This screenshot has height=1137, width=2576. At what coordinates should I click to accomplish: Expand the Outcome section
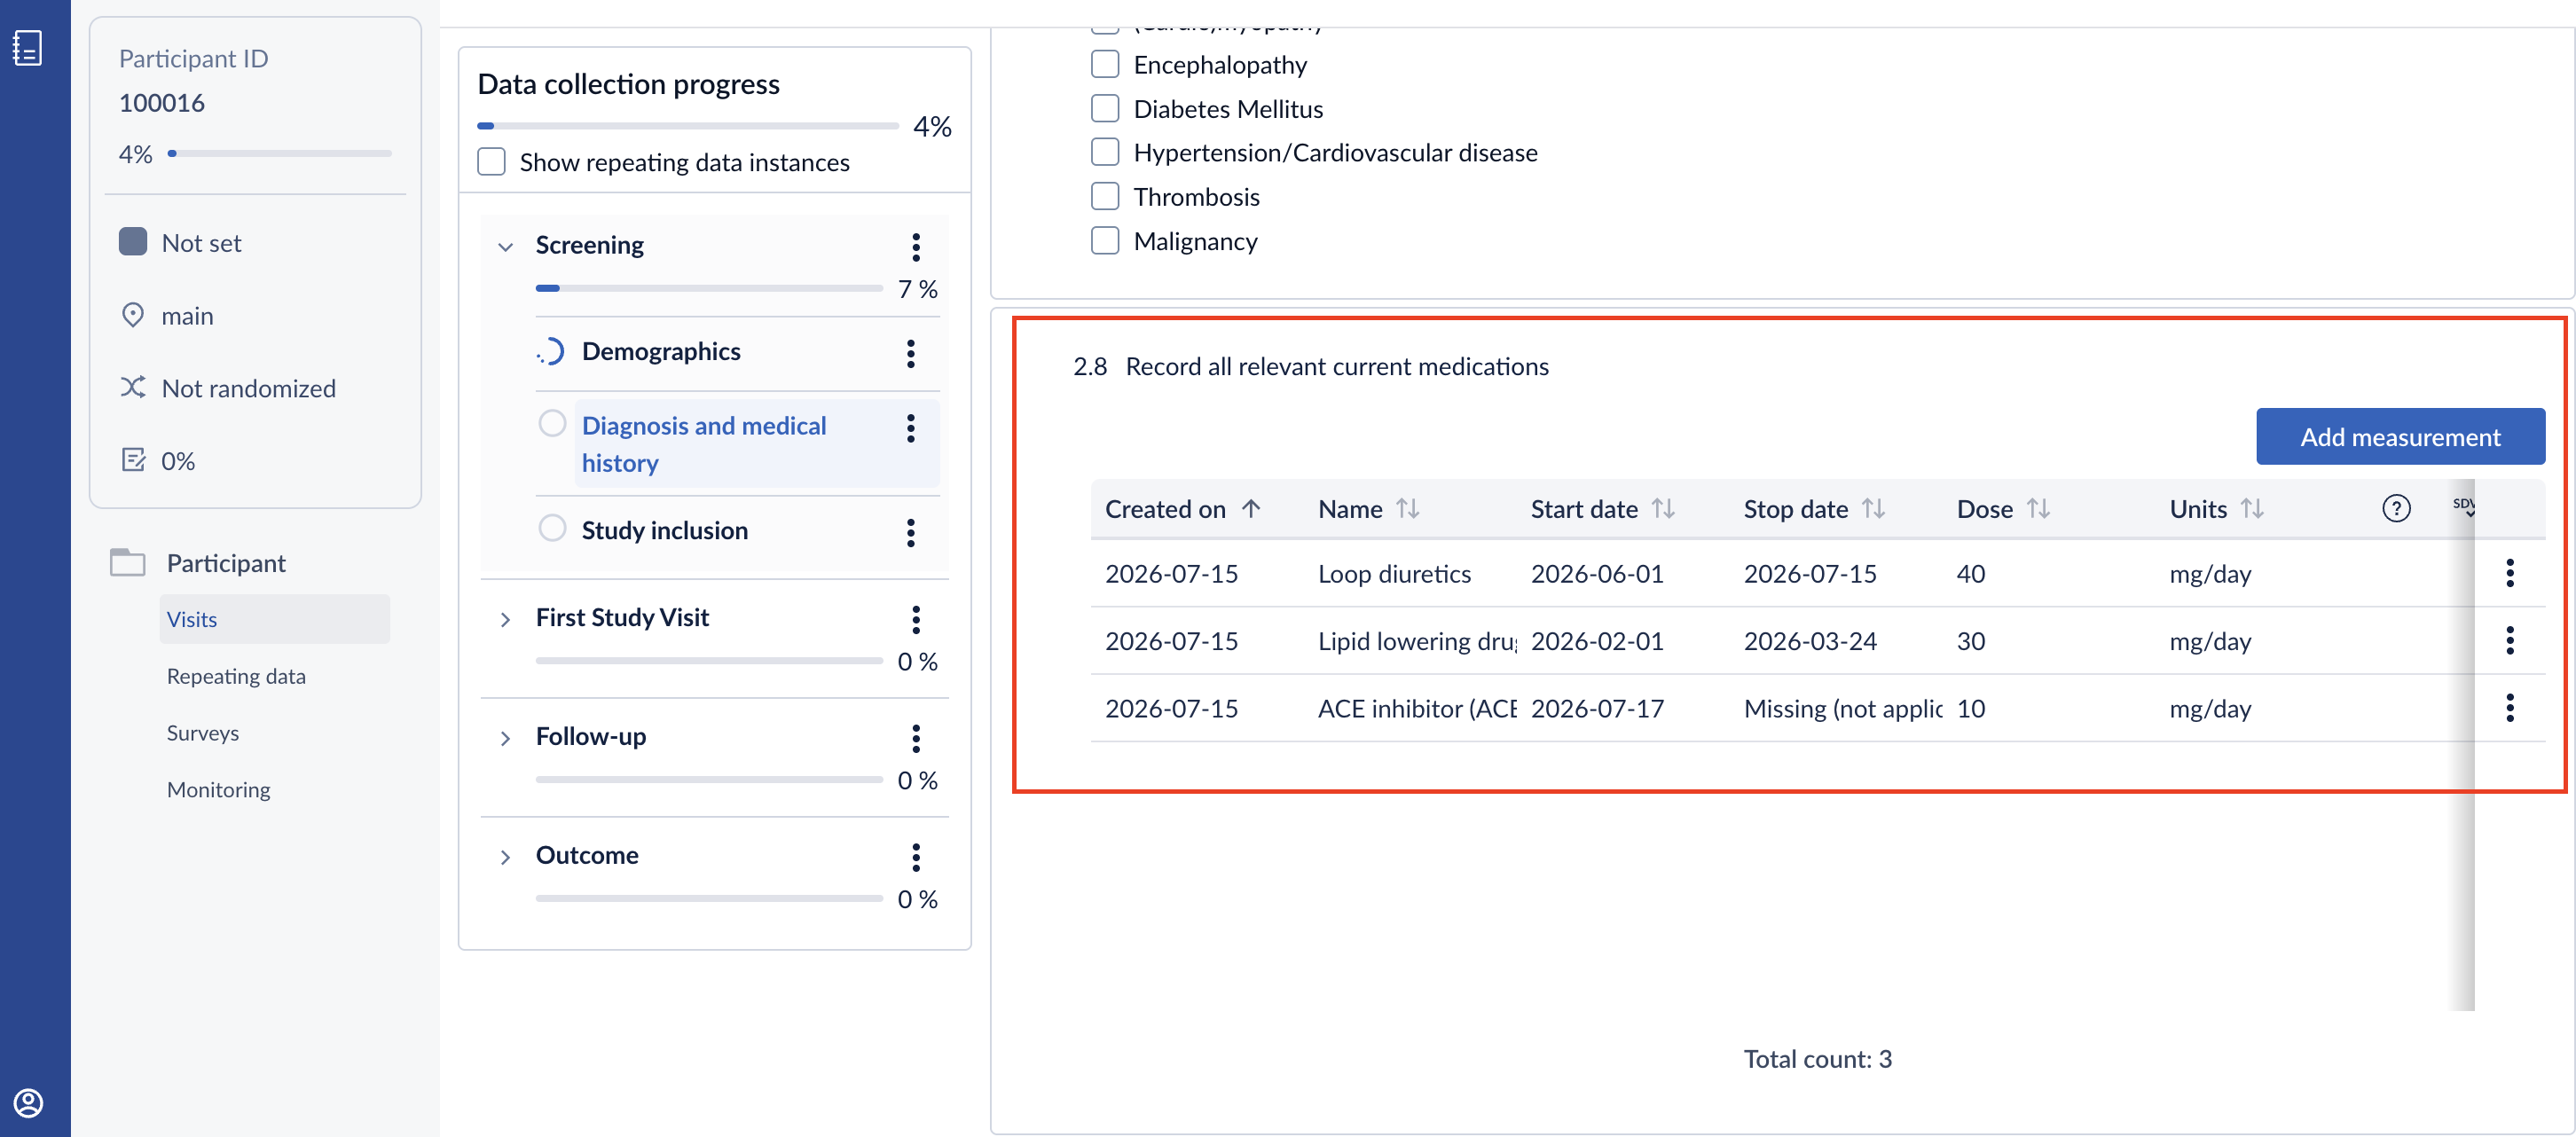click(506, 857)
